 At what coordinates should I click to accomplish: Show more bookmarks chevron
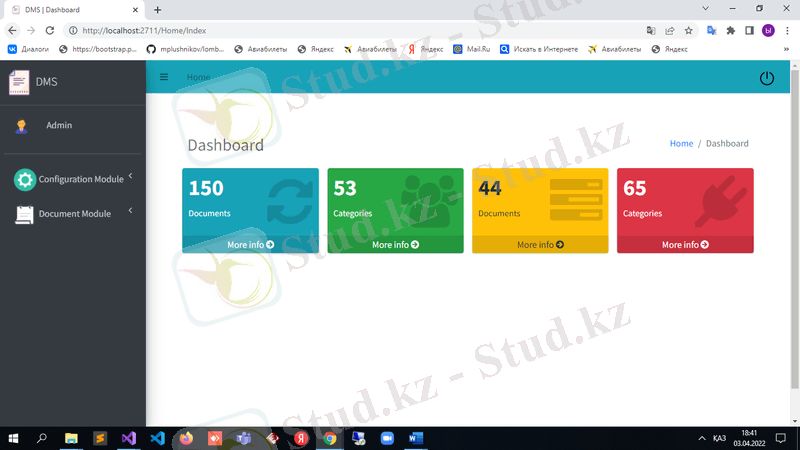point(786,49)
